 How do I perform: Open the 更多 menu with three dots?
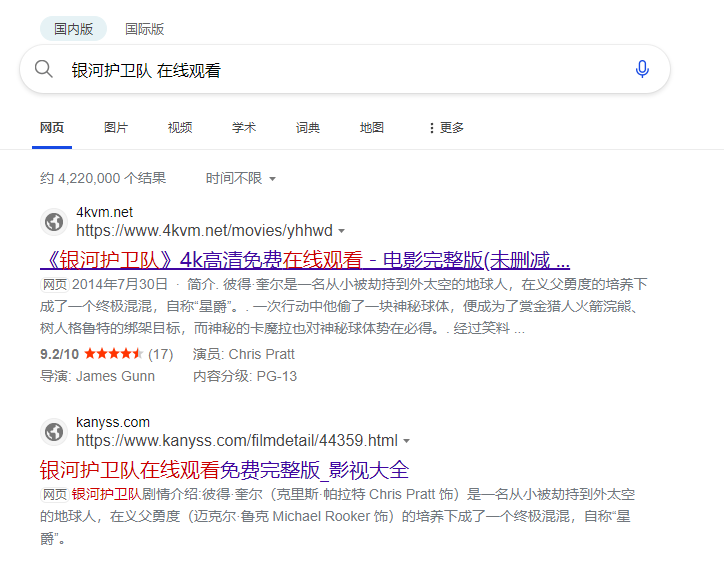click(x=445, y=128)
